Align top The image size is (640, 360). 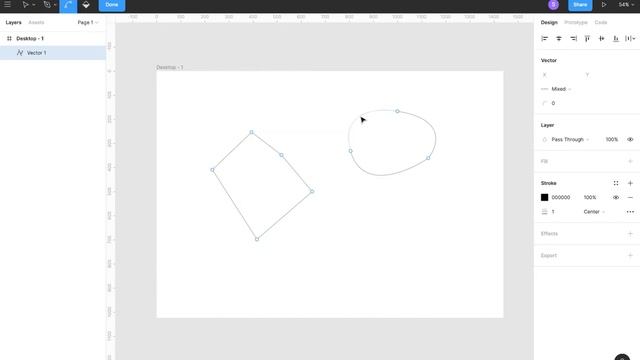(587, 38)
